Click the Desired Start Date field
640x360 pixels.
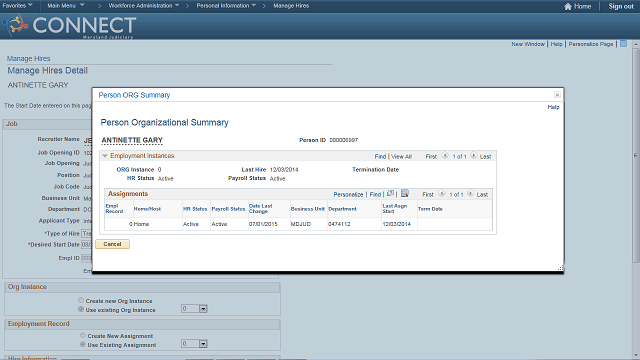(x=87, y=244)
